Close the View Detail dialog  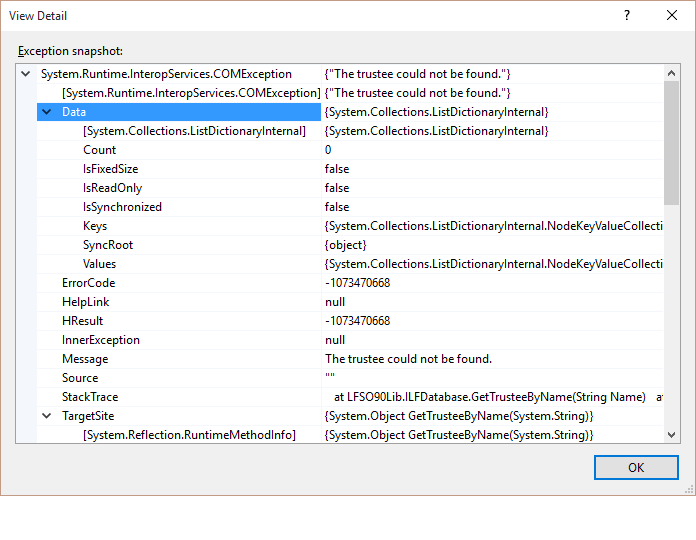coord(672,16)
